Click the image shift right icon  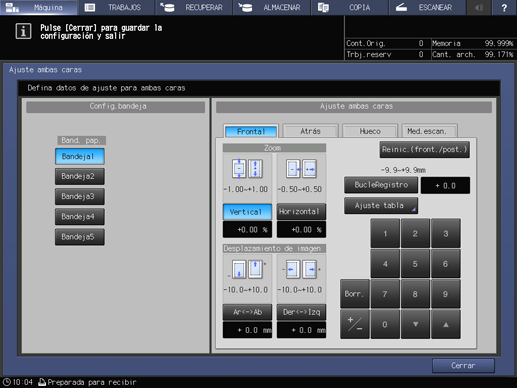click(310, 269)
